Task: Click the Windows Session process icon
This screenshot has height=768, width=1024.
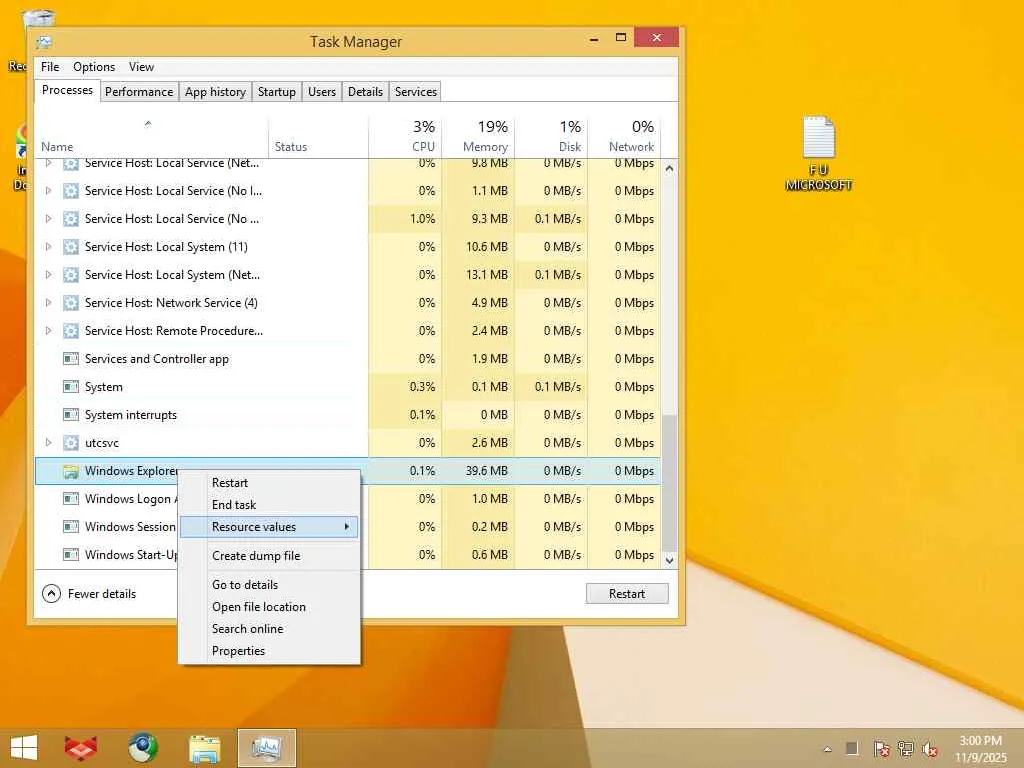Action: [71, 526]
